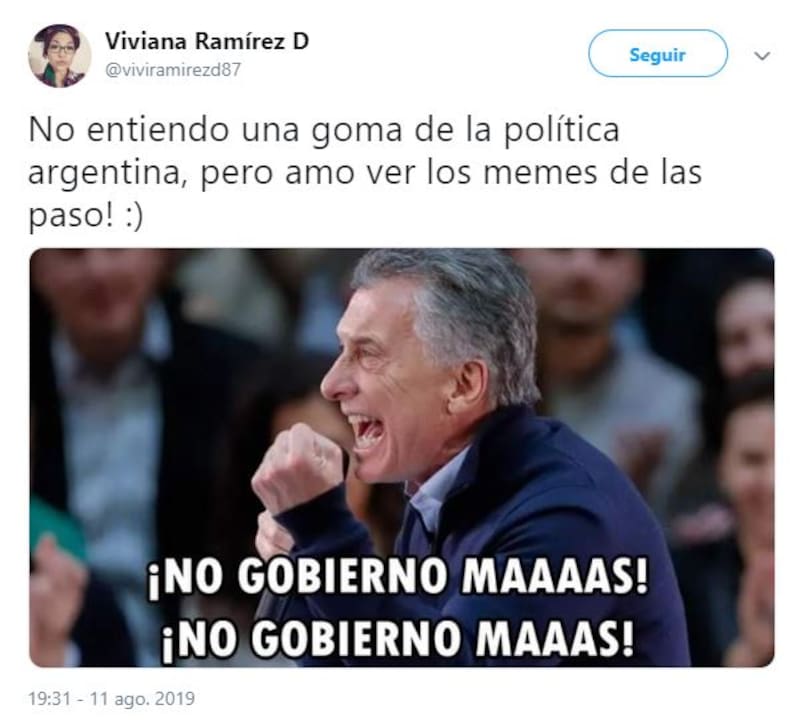
Task: Select the word política in the tweet
Action: [x=562, y=131]
